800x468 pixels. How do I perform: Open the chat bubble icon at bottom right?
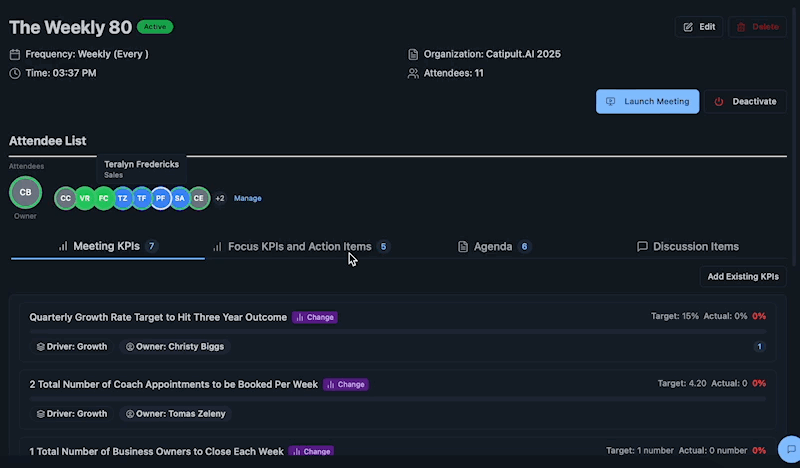point(788,448)
